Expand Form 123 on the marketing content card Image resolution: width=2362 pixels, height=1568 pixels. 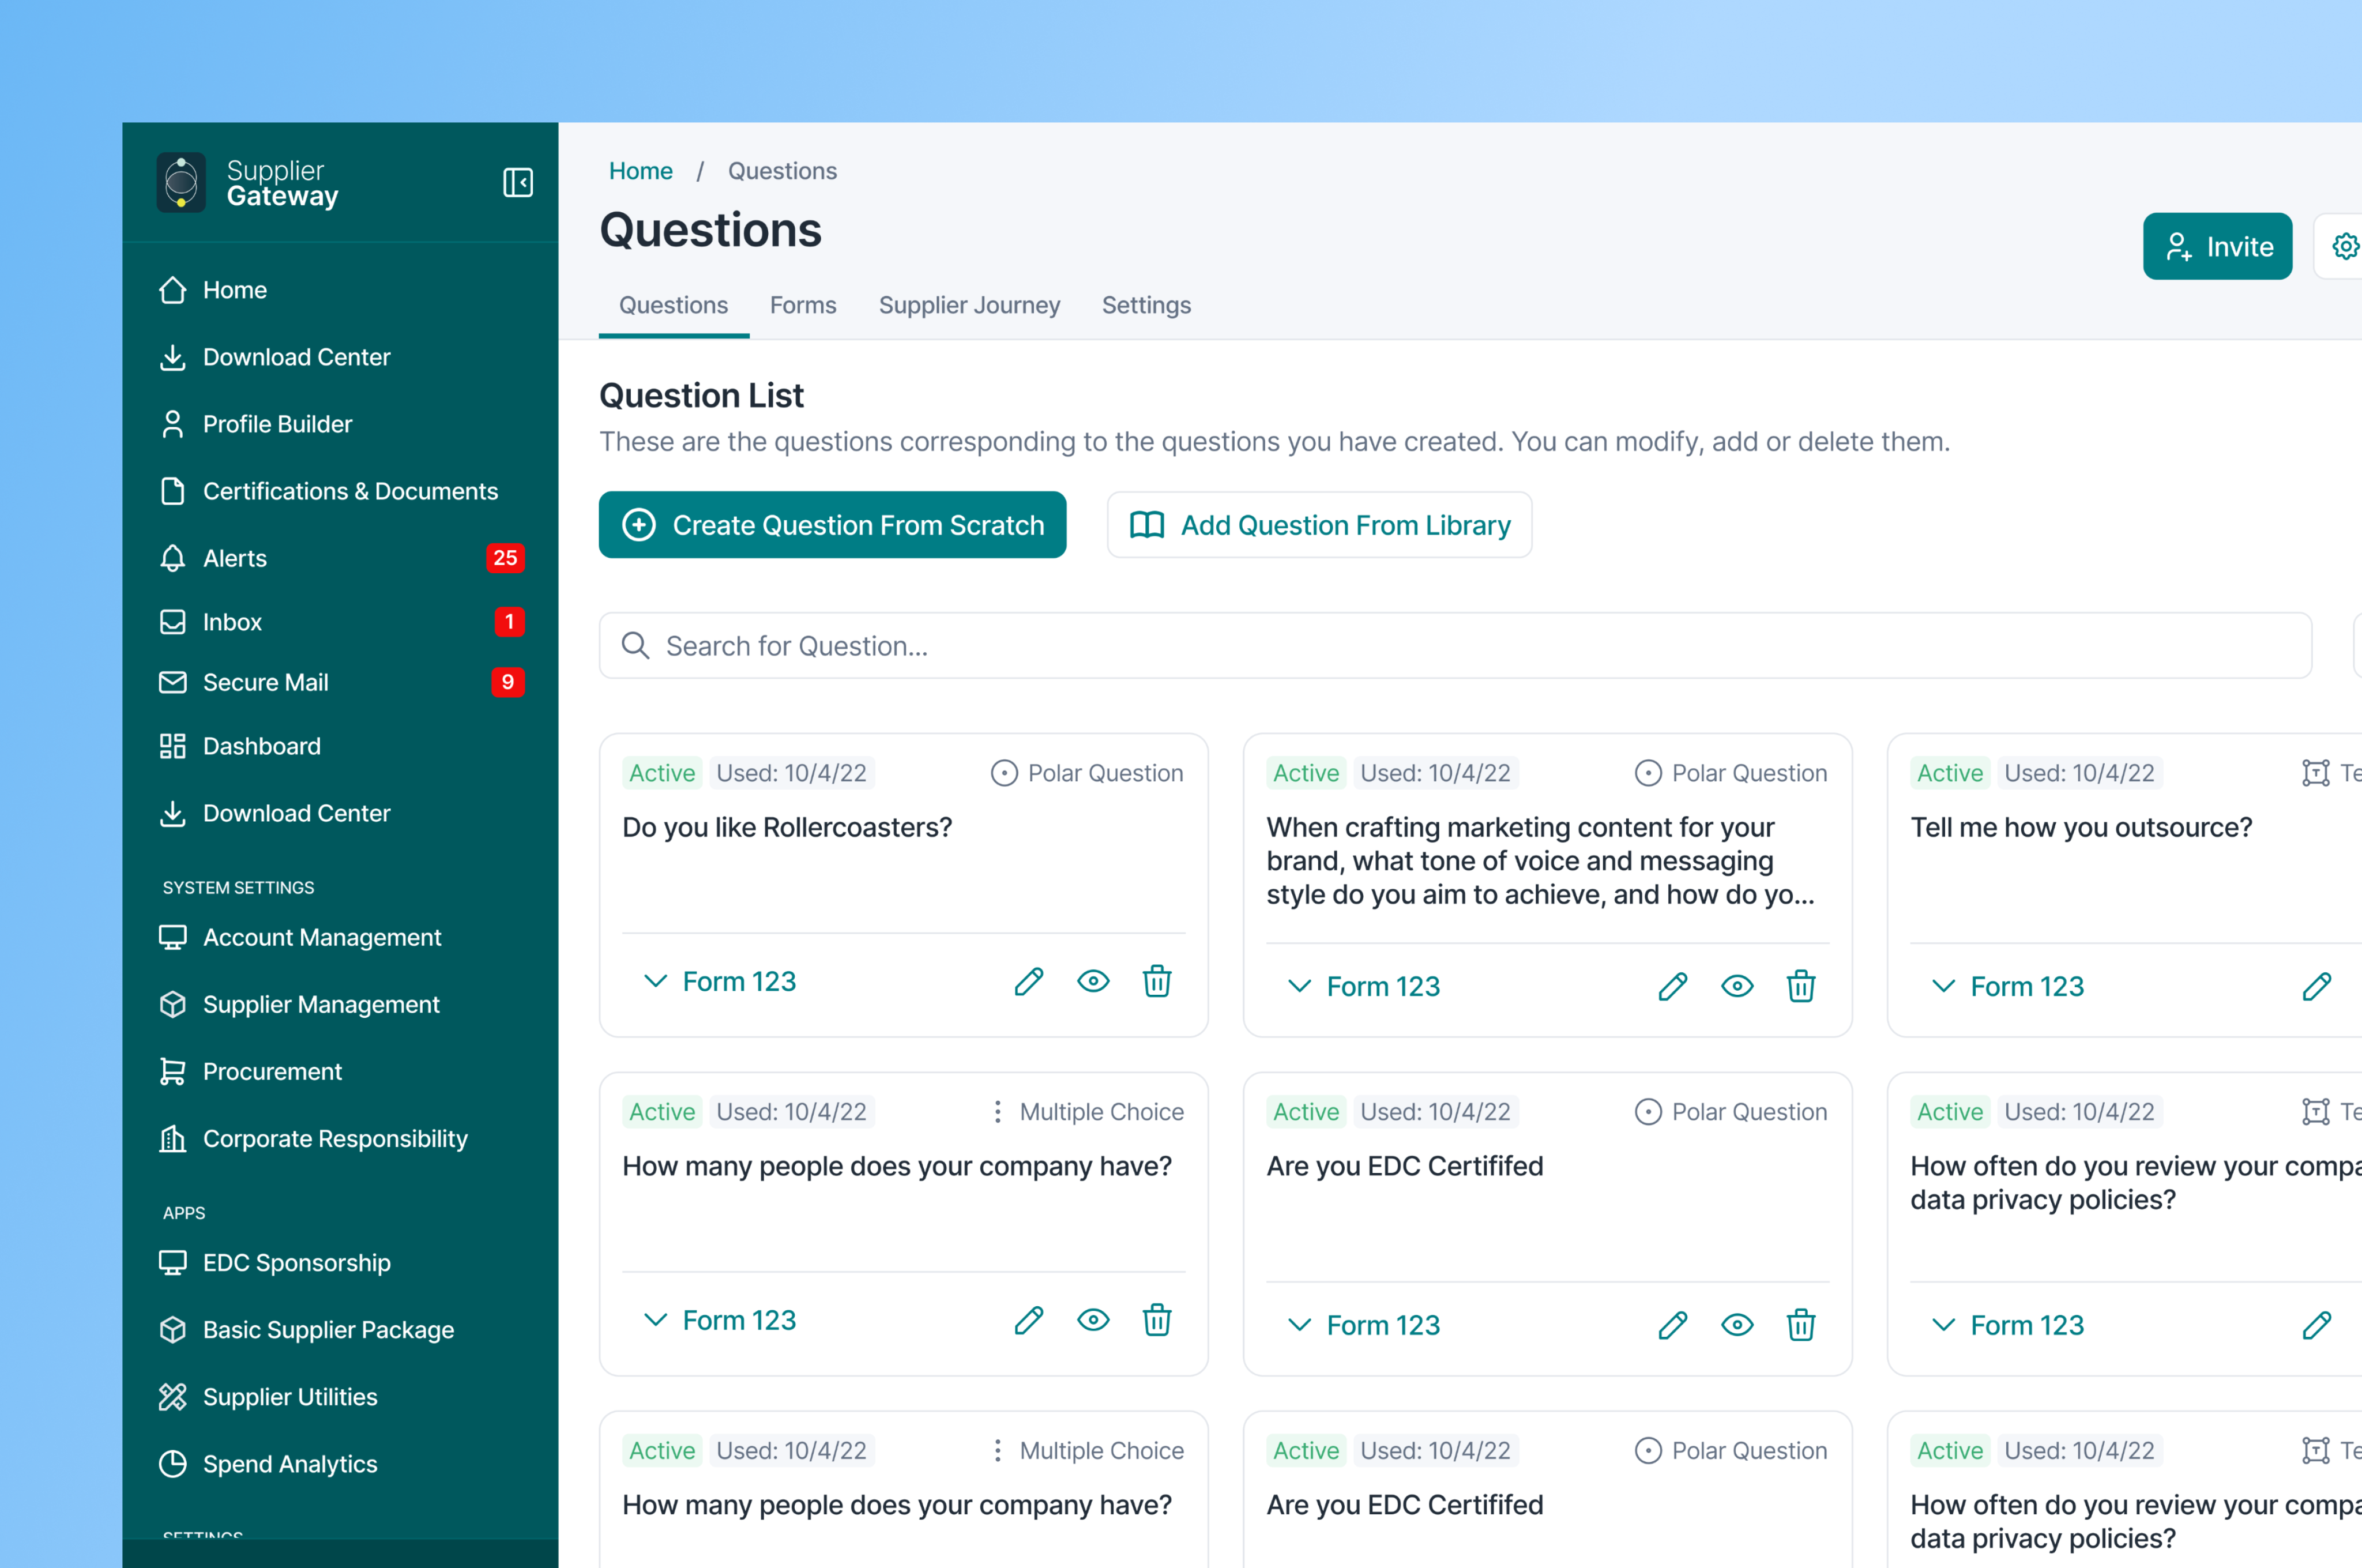click(x=1364, y=986)
